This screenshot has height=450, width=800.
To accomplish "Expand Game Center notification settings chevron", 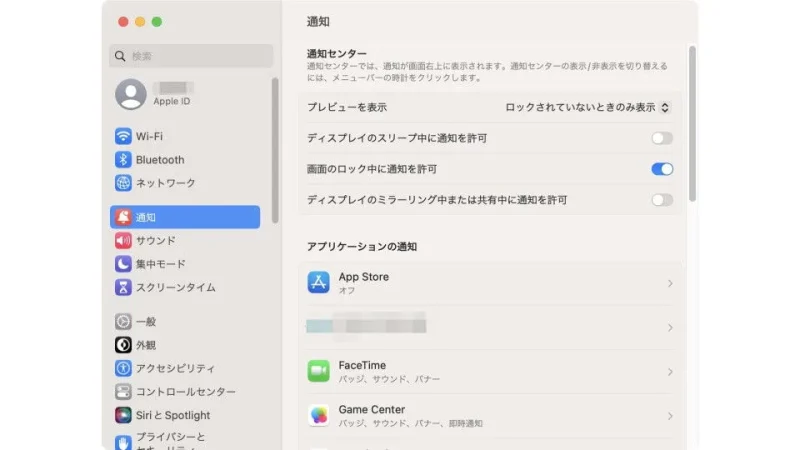I will (x=669, y=416).
